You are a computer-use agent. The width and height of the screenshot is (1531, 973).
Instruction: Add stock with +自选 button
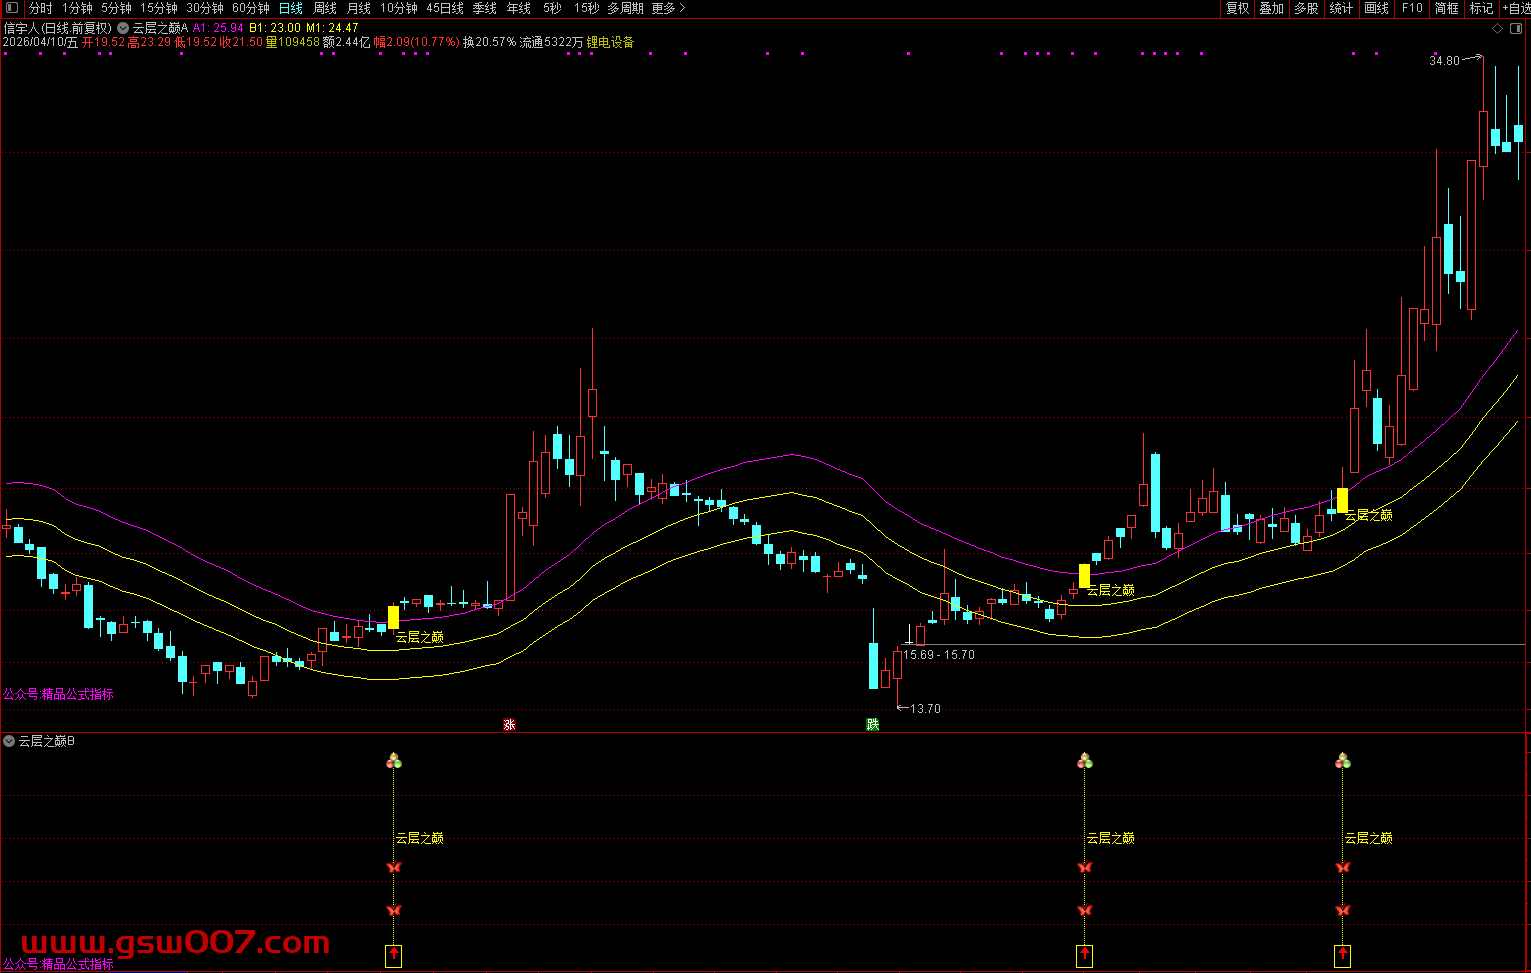point(1515,8)
